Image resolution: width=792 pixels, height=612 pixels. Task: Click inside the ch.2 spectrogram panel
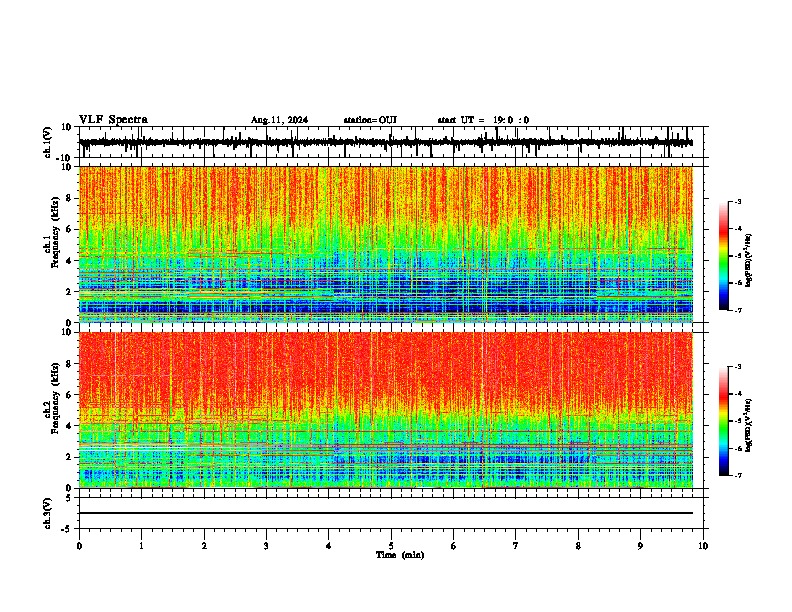coord(386,410)
